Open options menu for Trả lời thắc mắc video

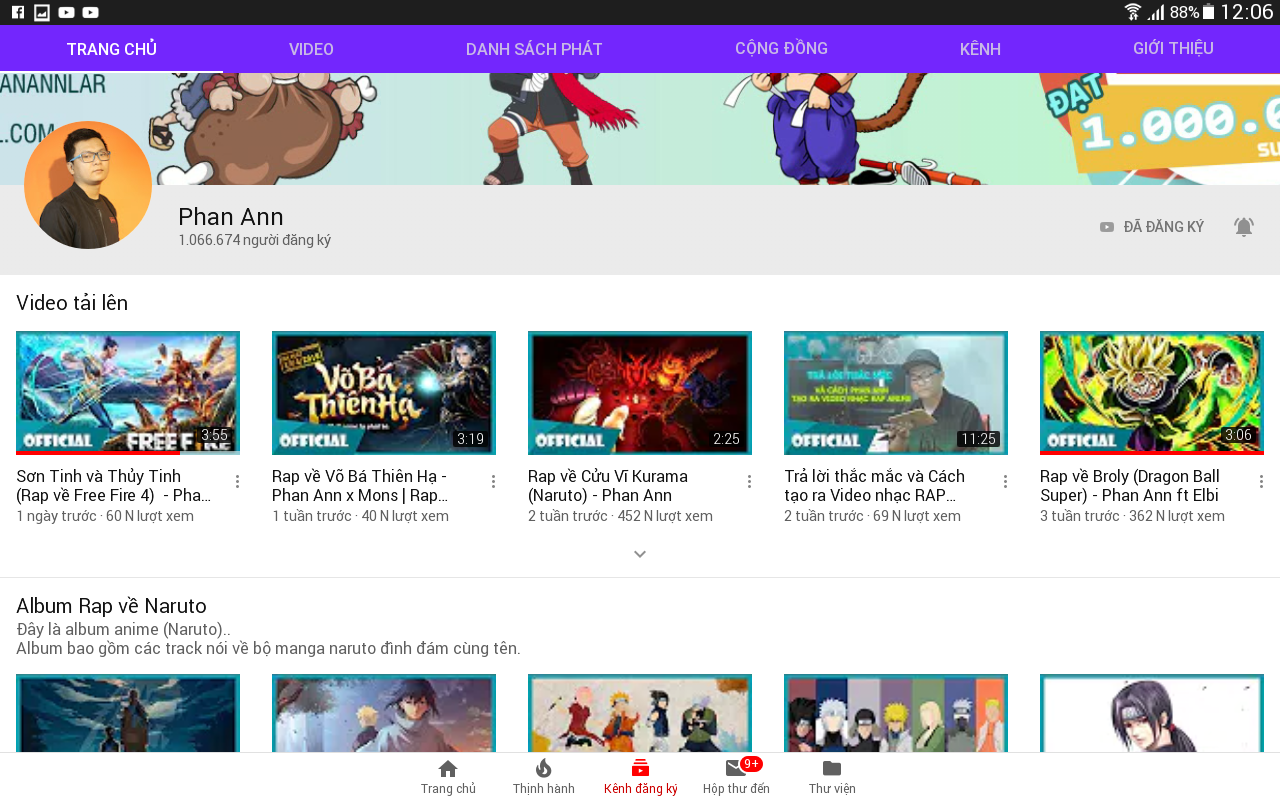[x=1005, y=482]
